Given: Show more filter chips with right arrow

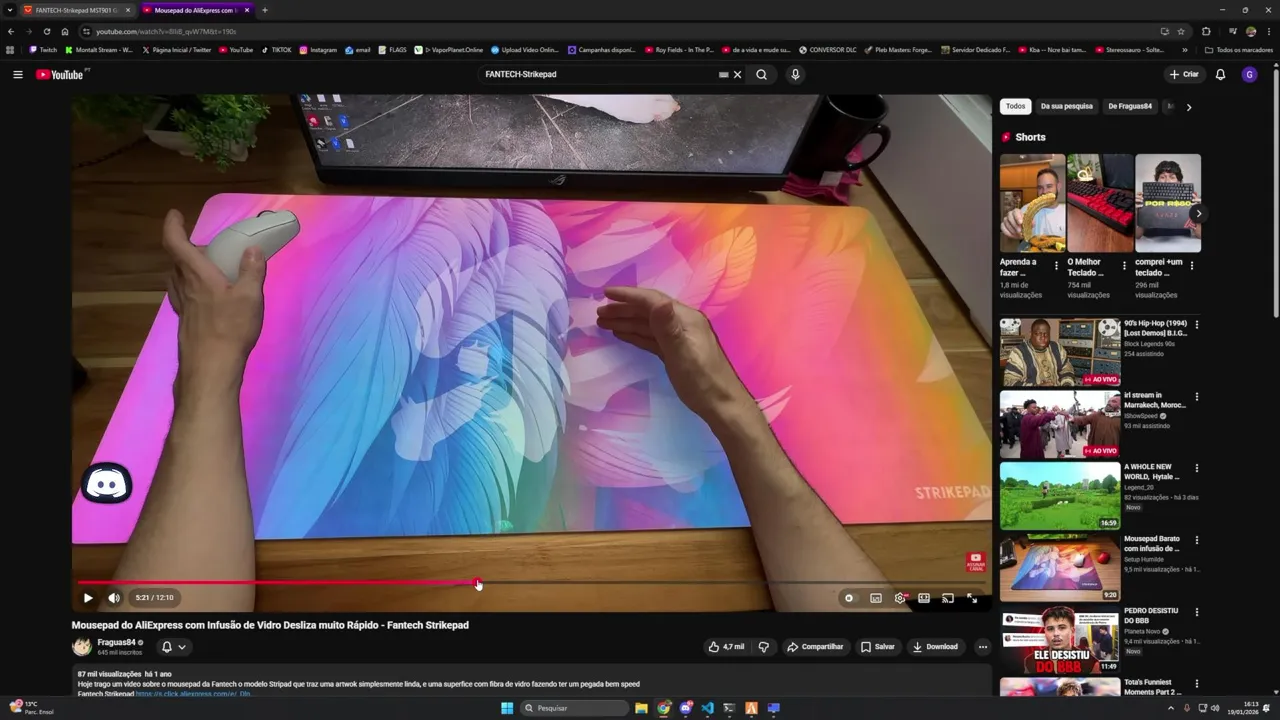Looking at the screenshot, I should coord(1188,107).
